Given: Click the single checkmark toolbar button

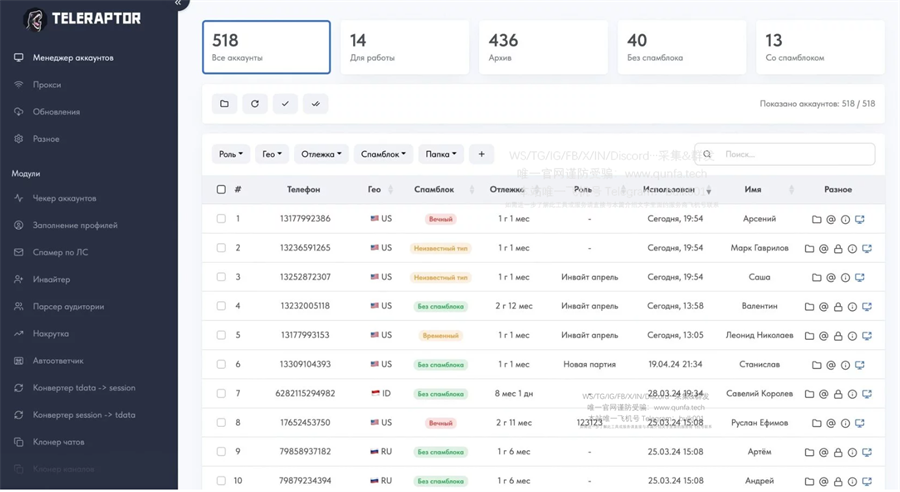Looking at the screenshot, I should 285,104.
